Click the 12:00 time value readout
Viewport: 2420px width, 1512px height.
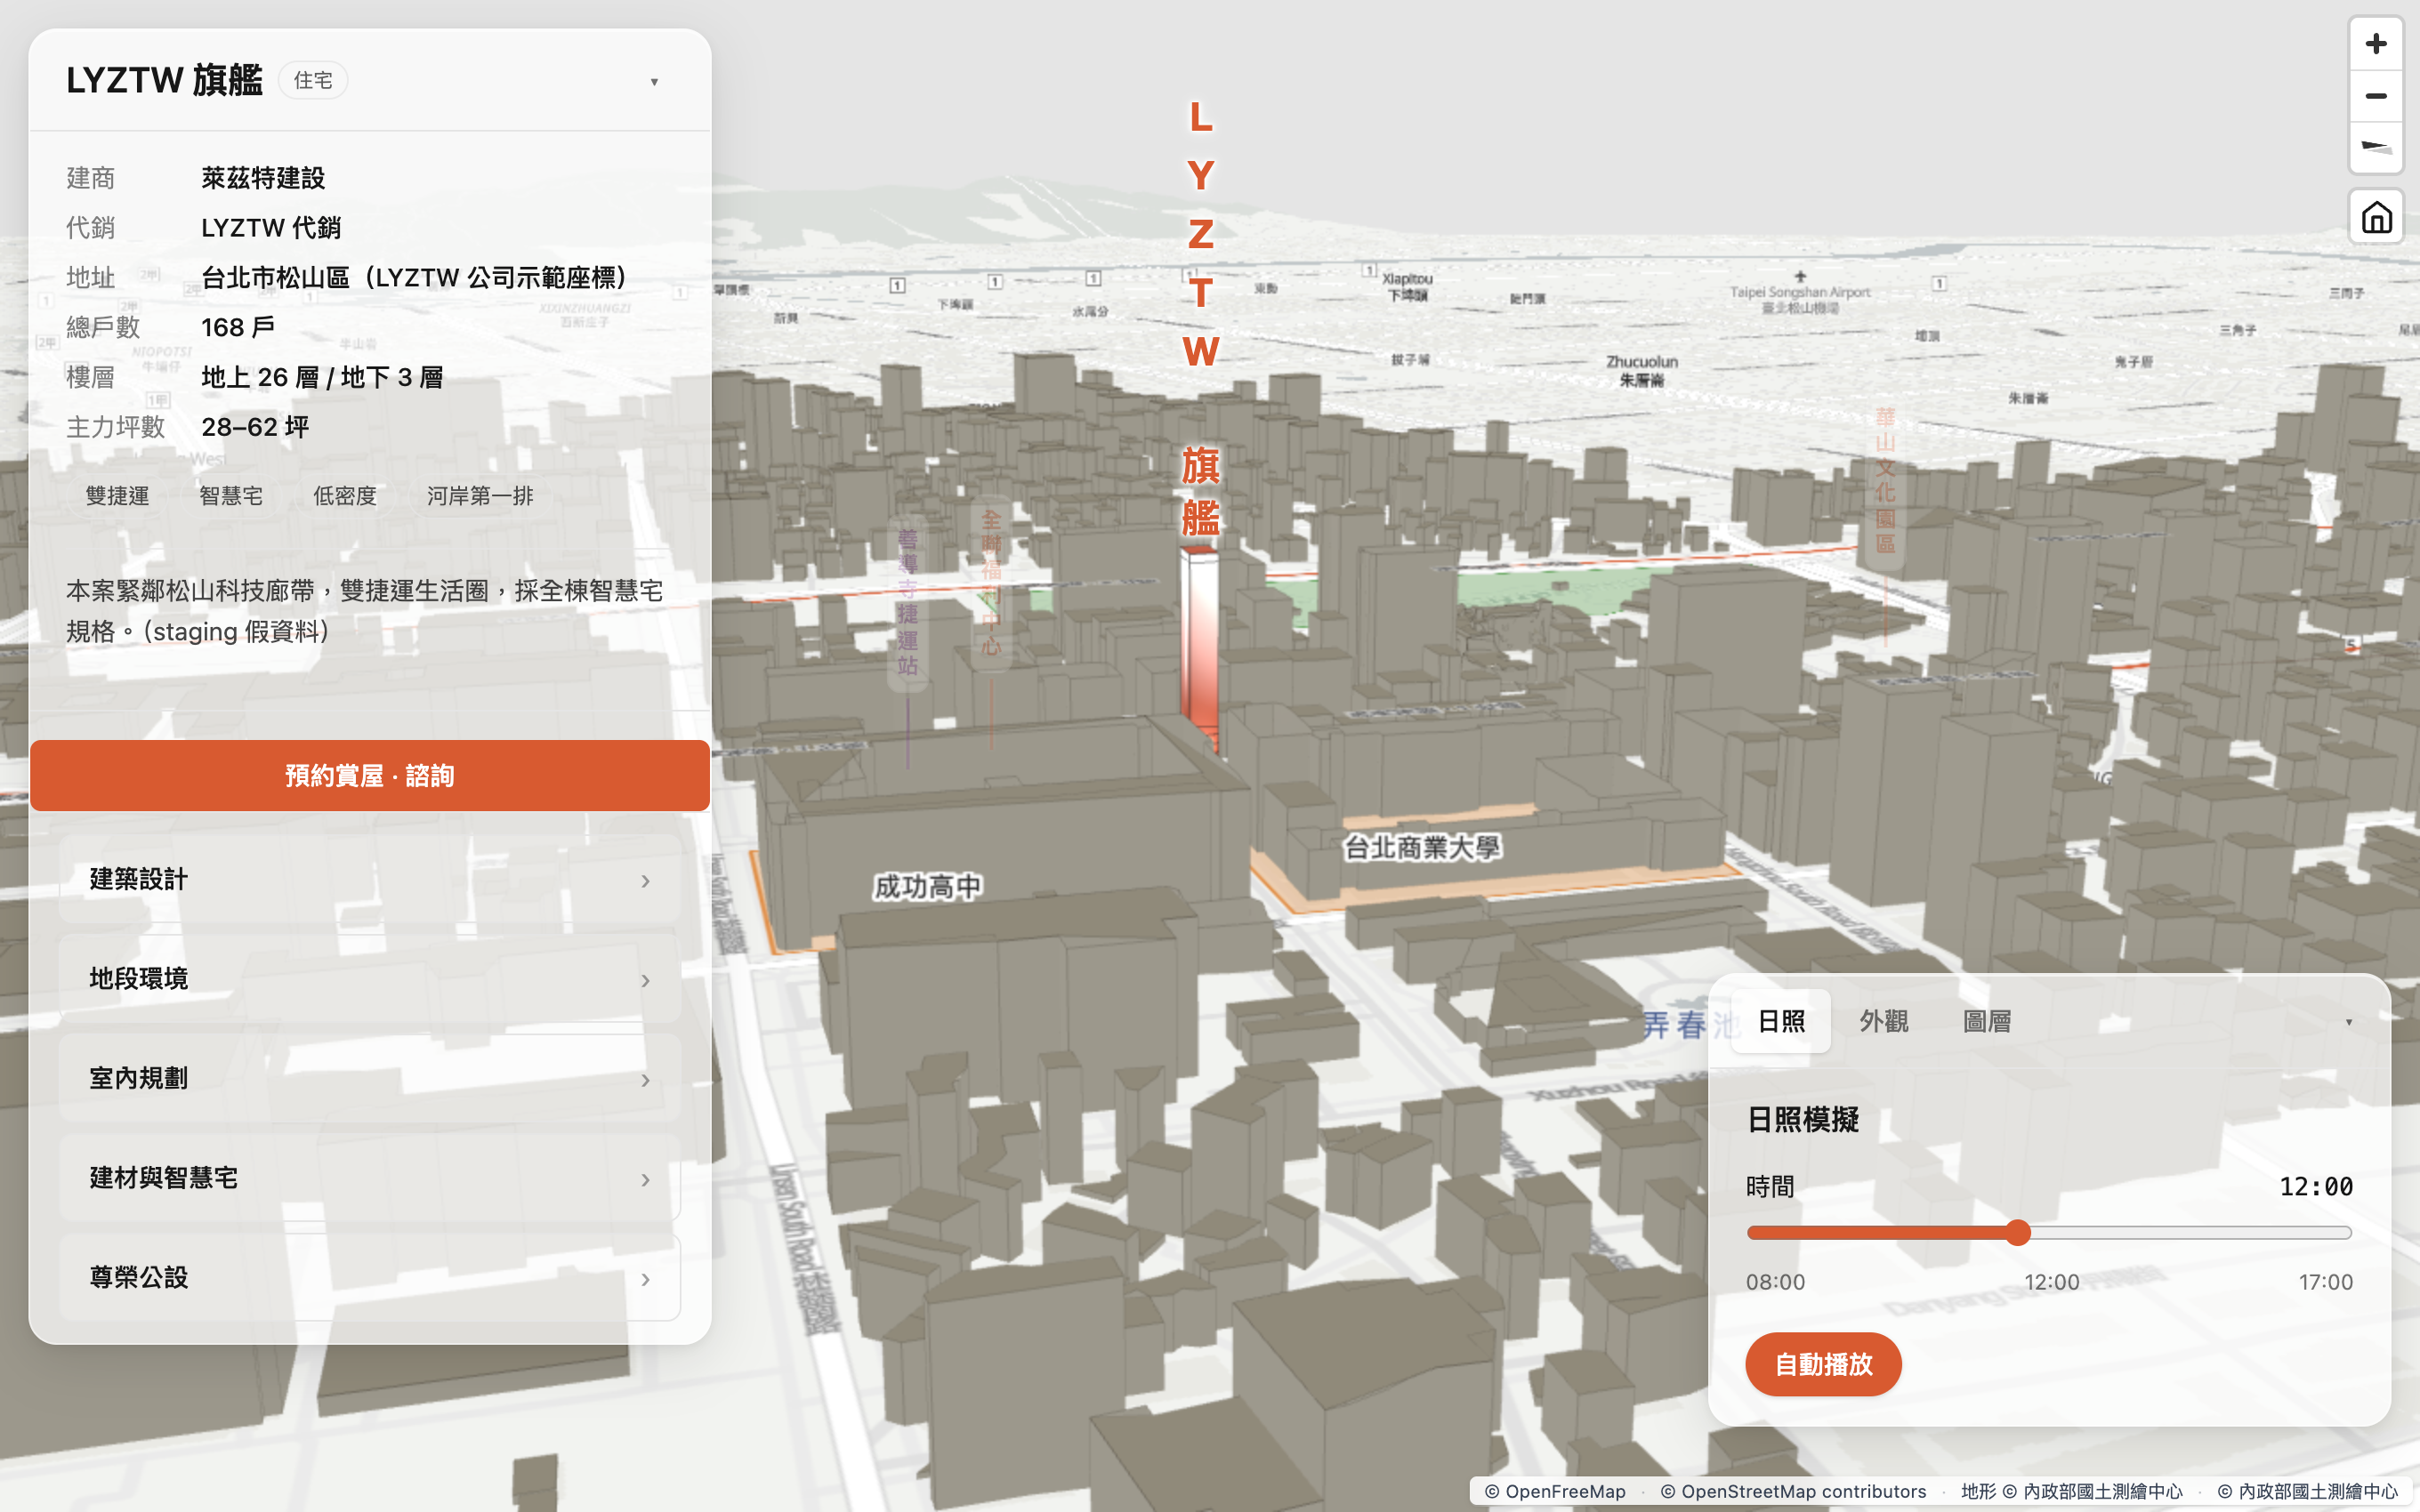tap(2315, 1187)
